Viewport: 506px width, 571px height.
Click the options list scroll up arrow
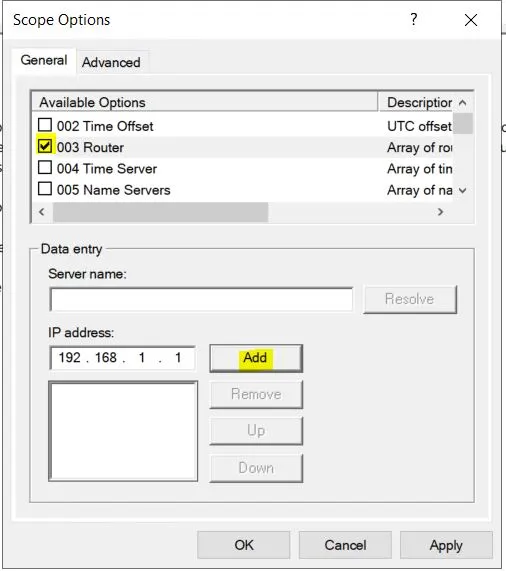(x=462, y=103)
